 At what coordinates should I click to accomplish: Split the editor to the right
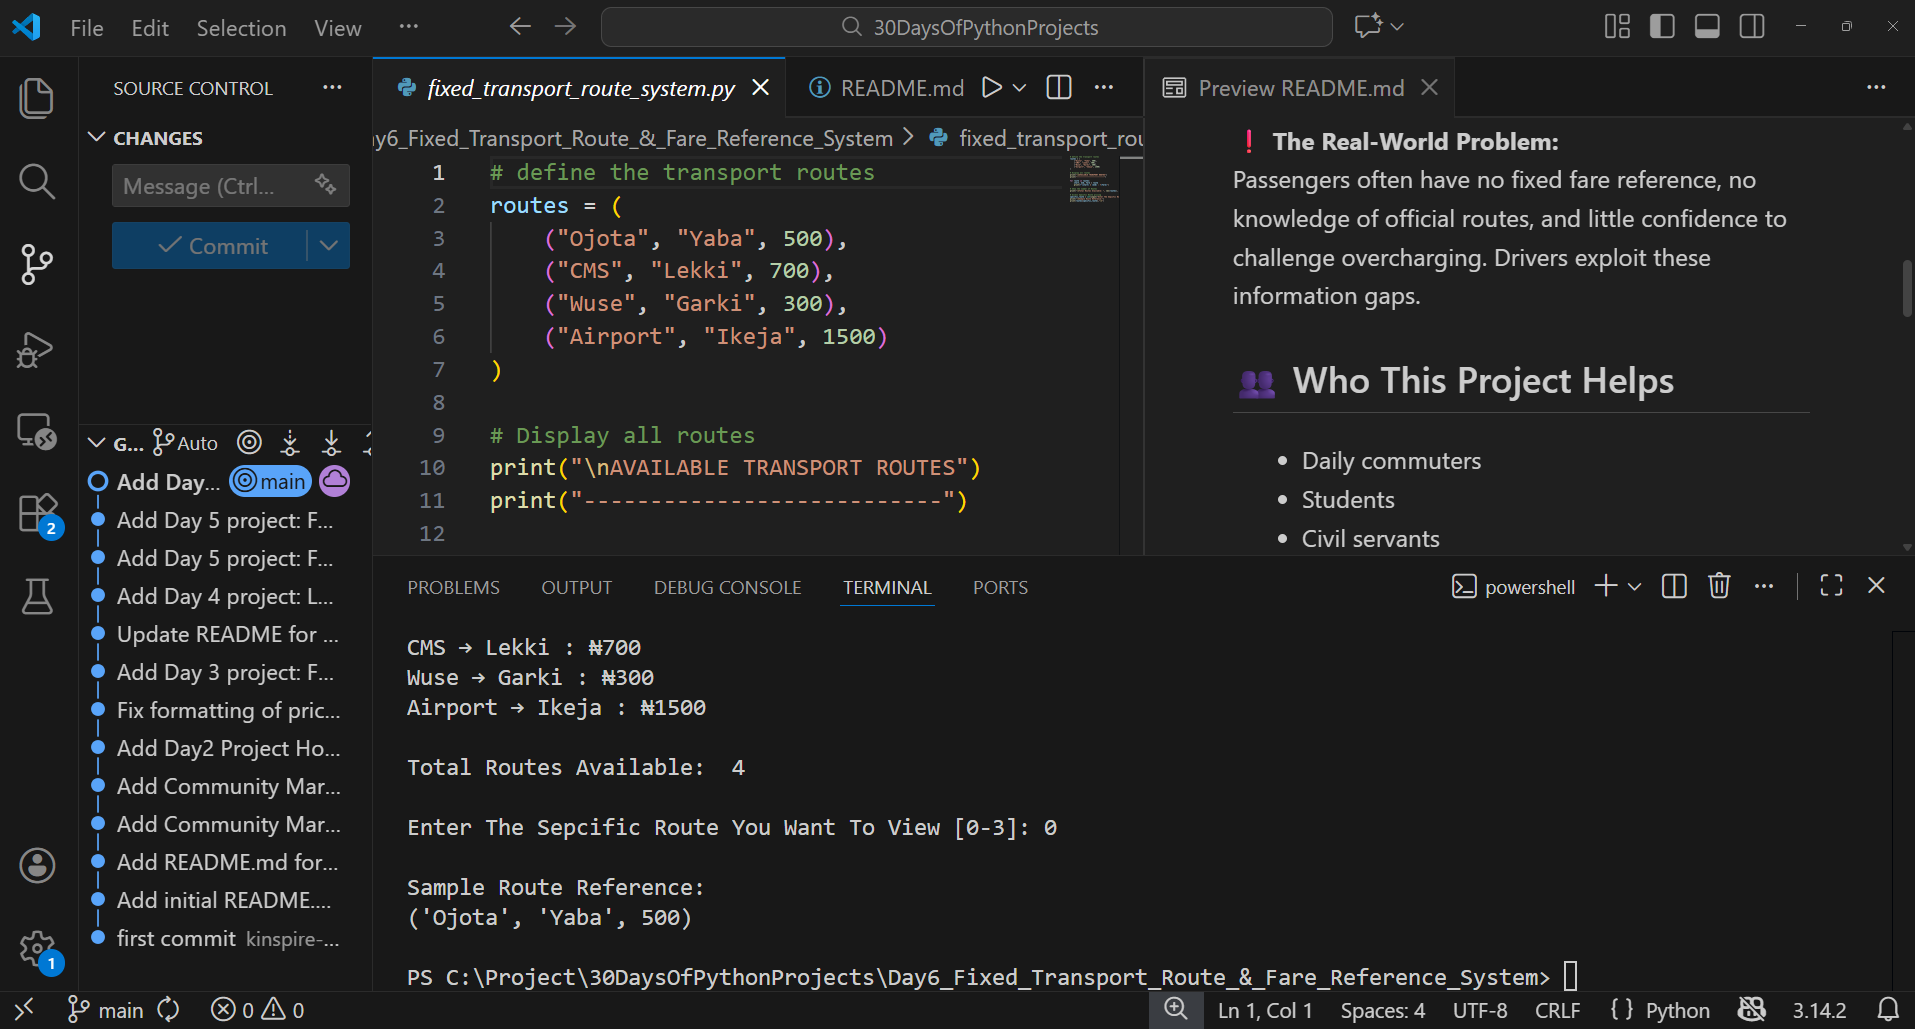click(1059, 88)
